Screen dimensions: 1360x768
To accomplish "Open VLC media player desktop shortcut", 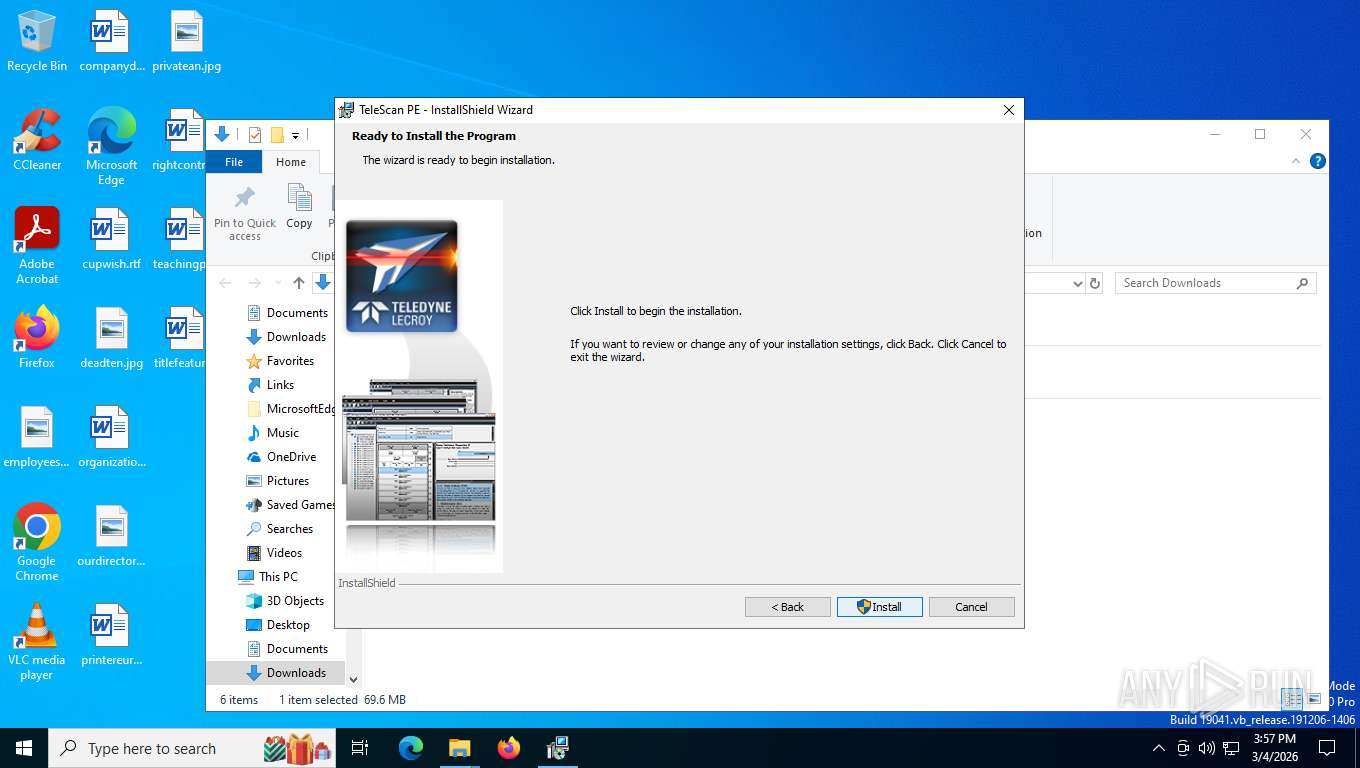I will click(37, 641).
